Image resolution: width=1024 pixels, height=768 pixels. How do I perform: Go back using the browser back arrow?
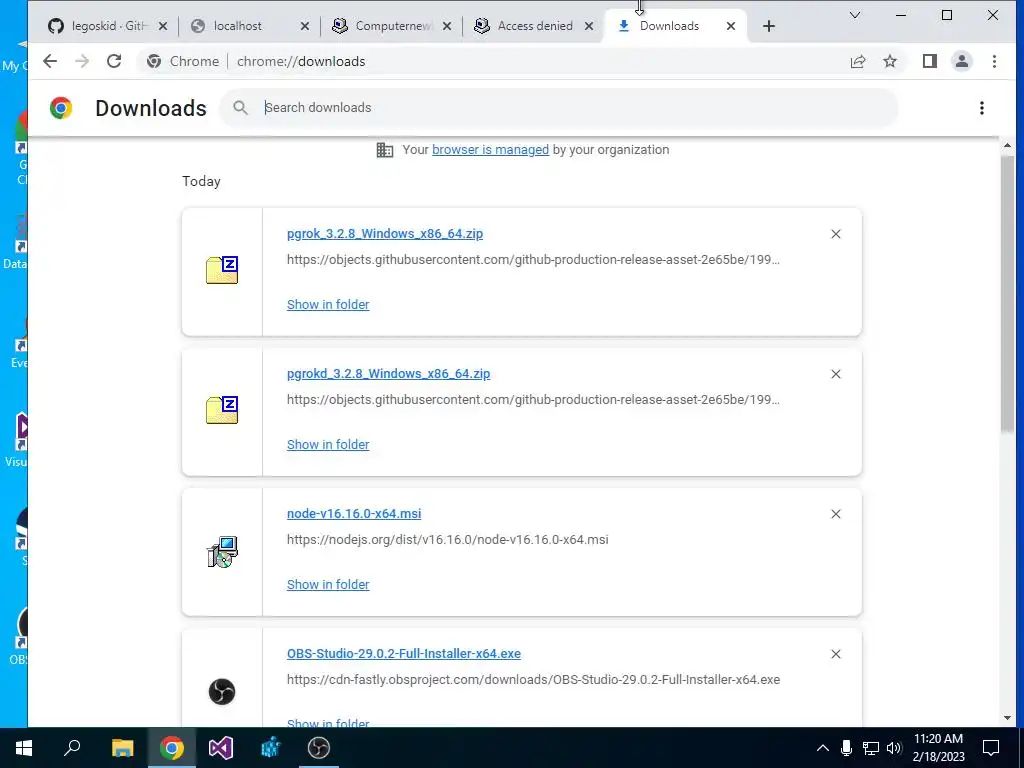(50, 61)
